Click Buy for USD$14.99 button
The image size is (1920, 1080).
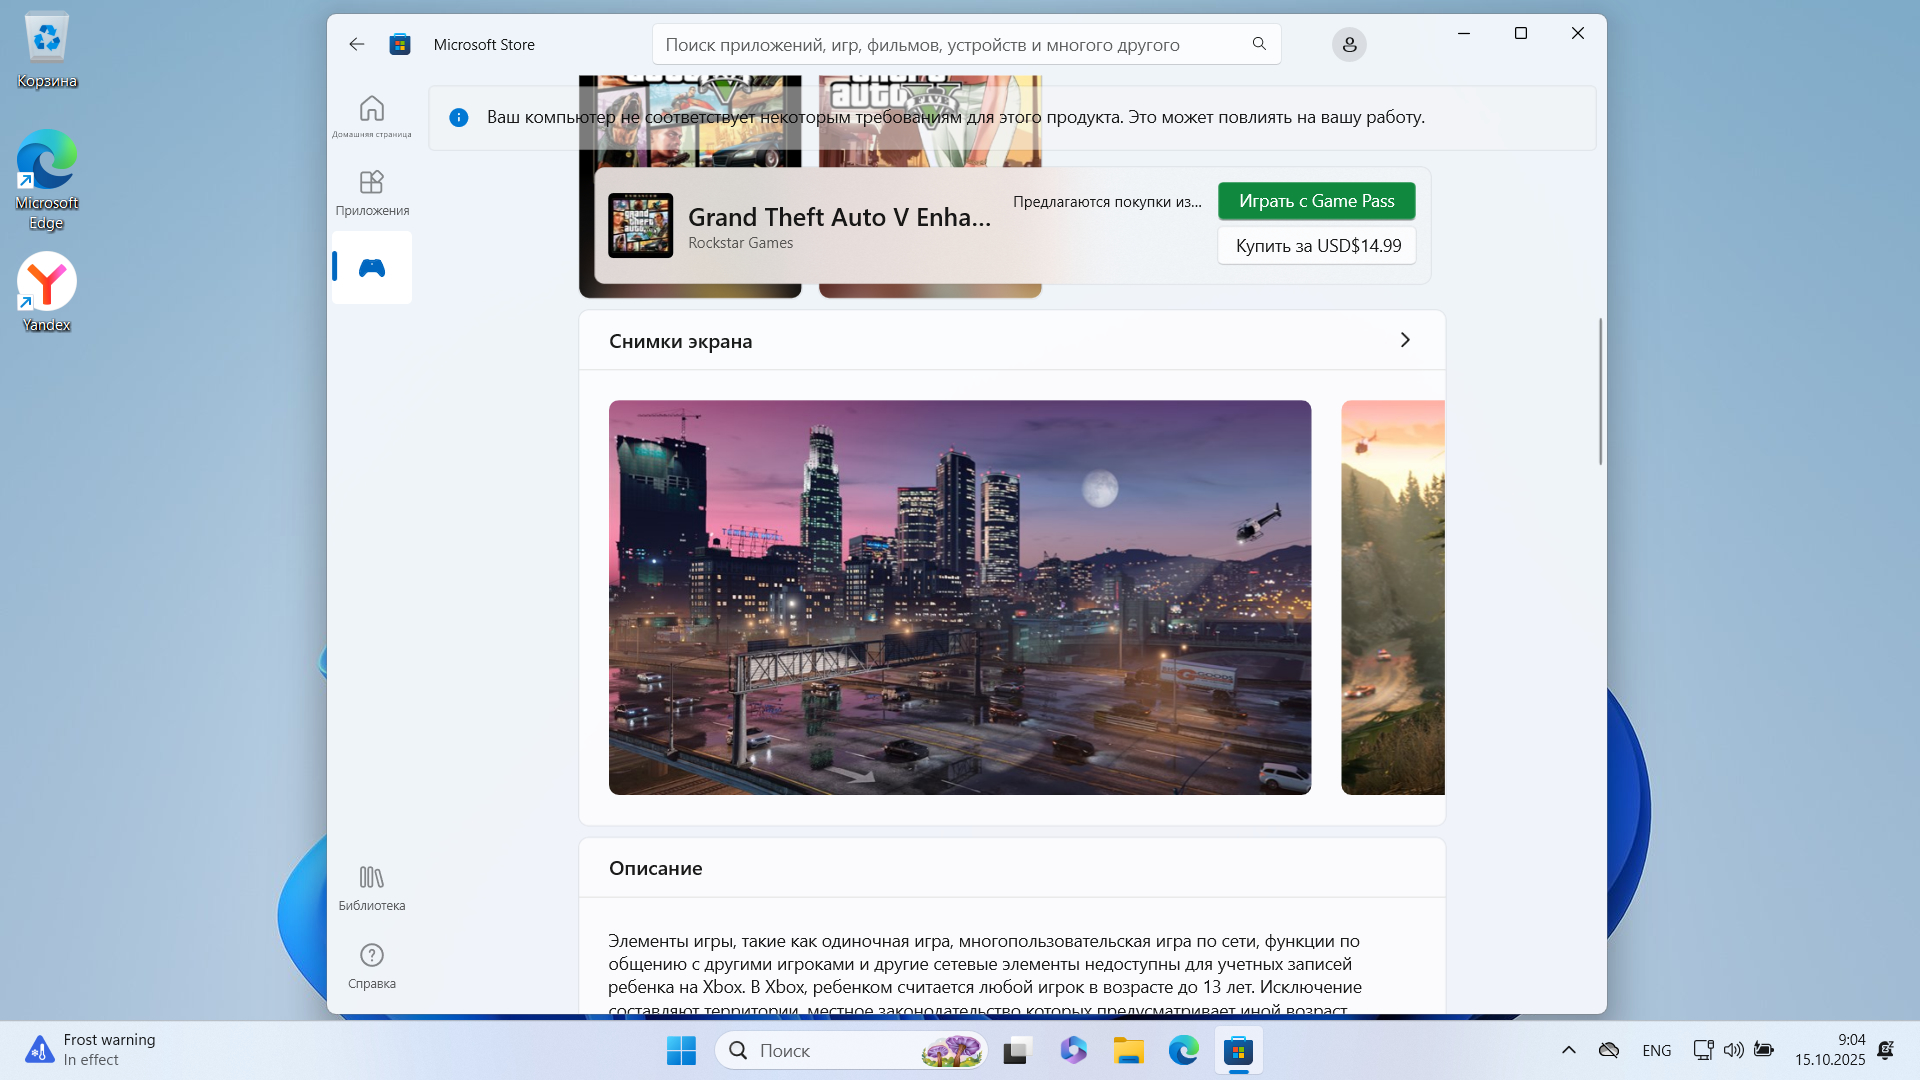coord(1316,246)
